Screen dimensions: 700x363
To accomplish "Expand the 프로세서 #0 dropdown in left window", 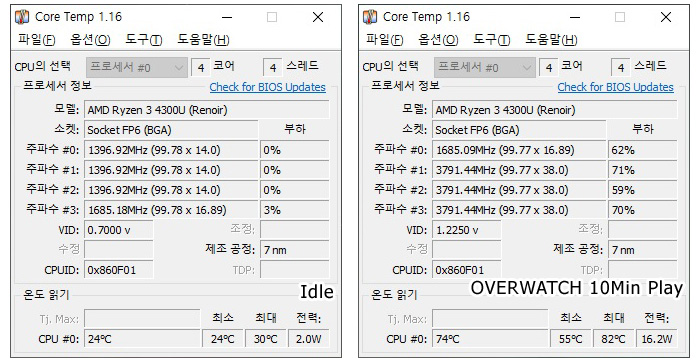I will 137,68.
